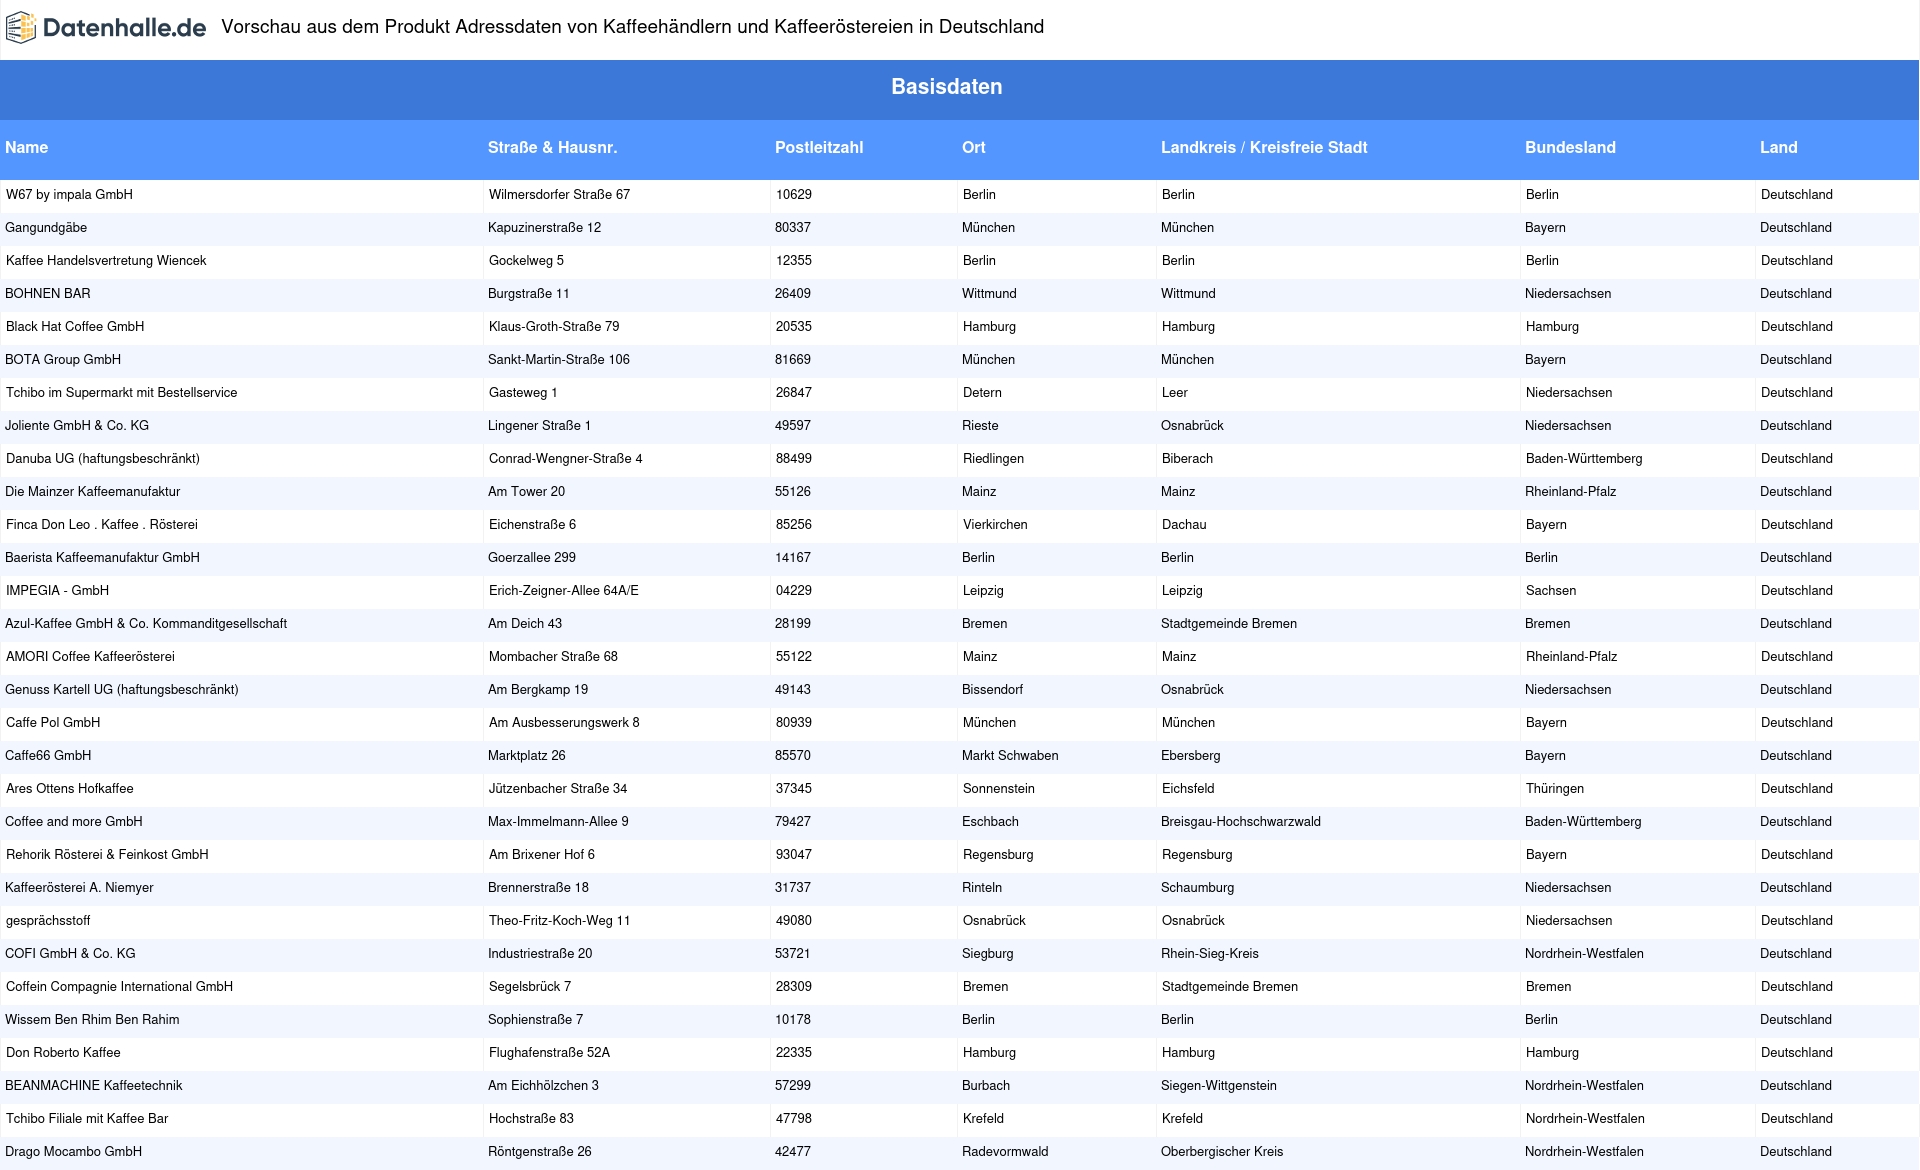Select Azul-Kaffee GmbH & Co. Kommanditgesellschaft

[146, 624]
